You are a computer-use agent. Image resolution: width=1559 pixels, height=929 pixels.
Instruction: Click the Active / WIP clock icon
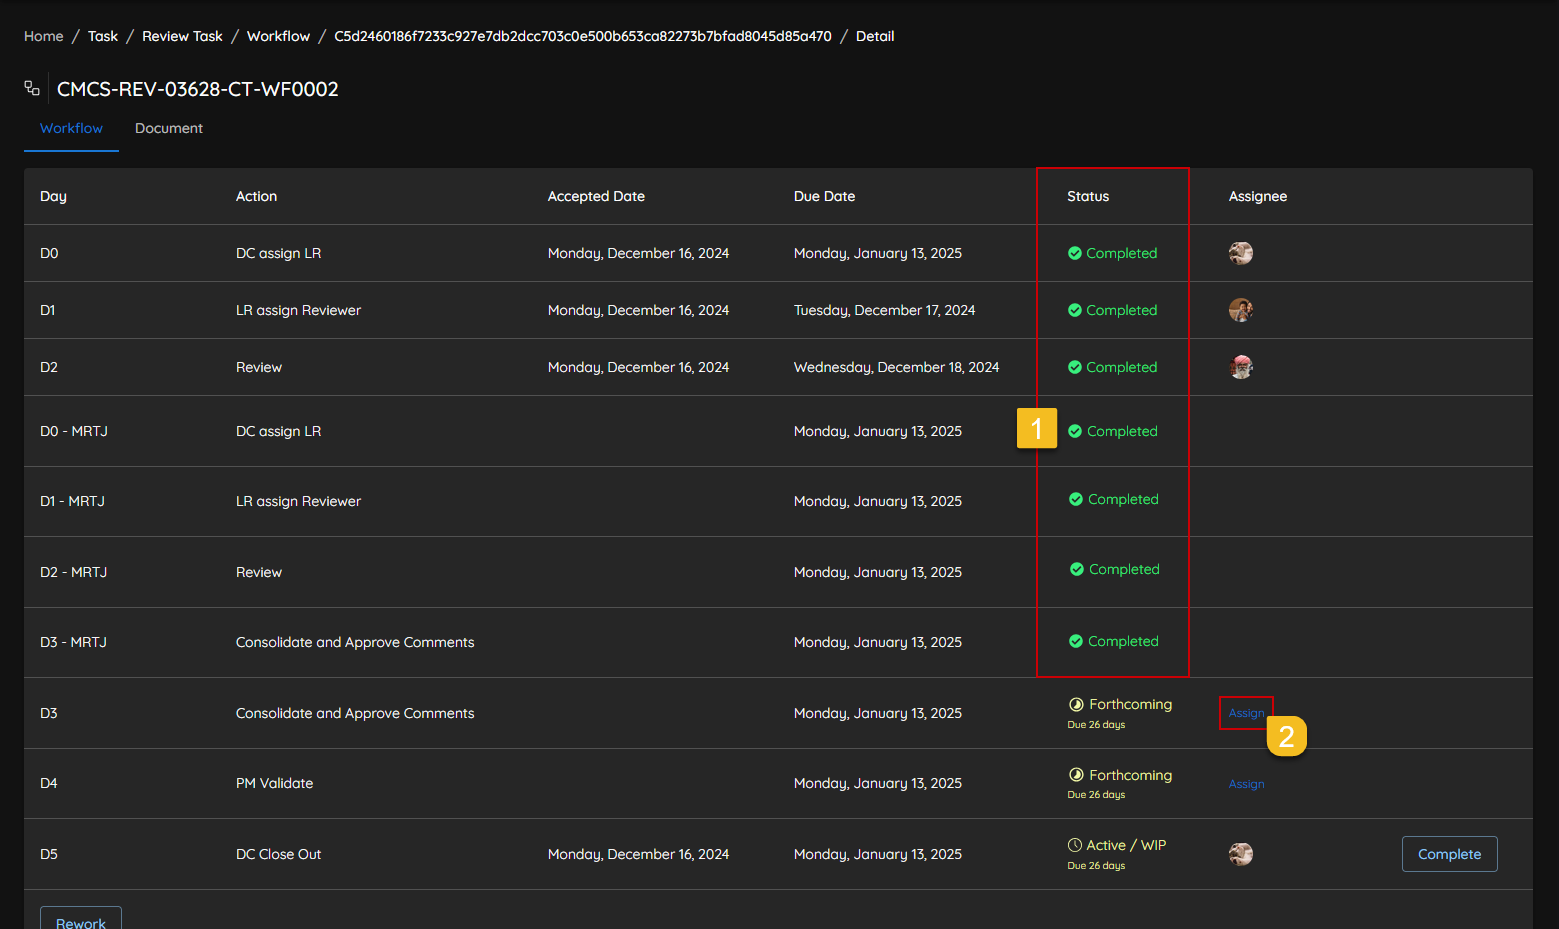1074,845
